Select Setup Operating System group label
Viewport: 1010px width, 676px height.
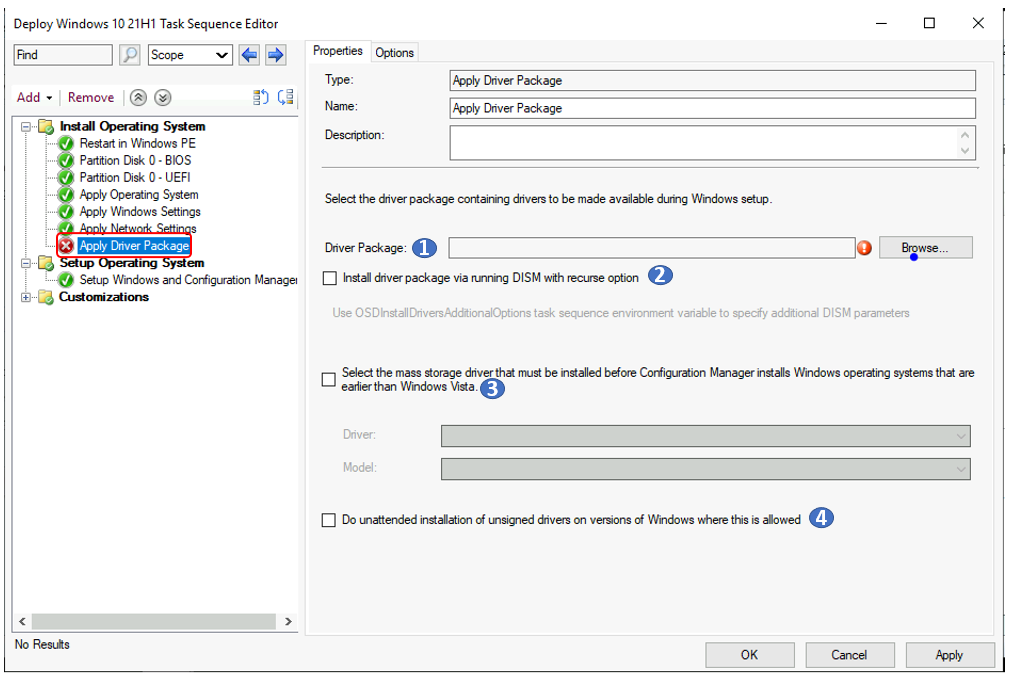pyautogui.click(x=132, y=263)
